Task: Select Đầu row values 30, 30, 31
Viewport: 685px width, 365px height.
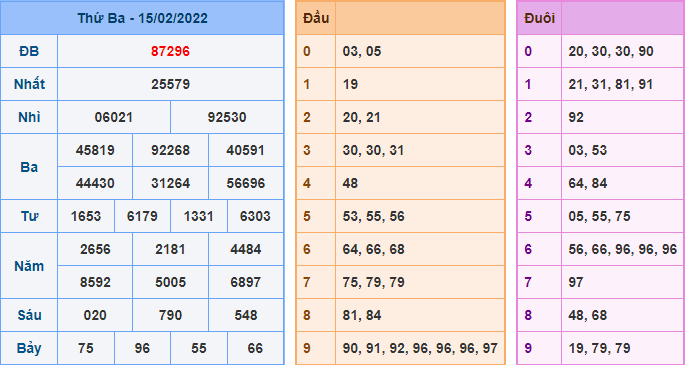Action: coord(374,151)
